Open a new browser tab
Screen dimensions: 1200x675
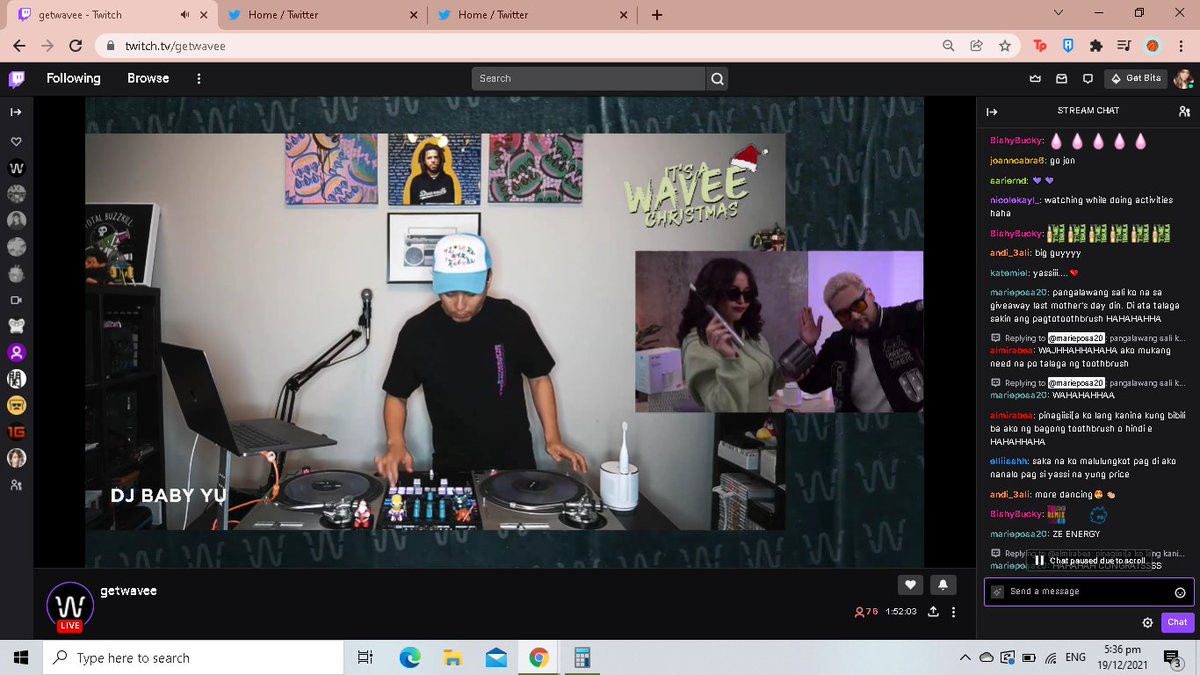coord(657,15)
